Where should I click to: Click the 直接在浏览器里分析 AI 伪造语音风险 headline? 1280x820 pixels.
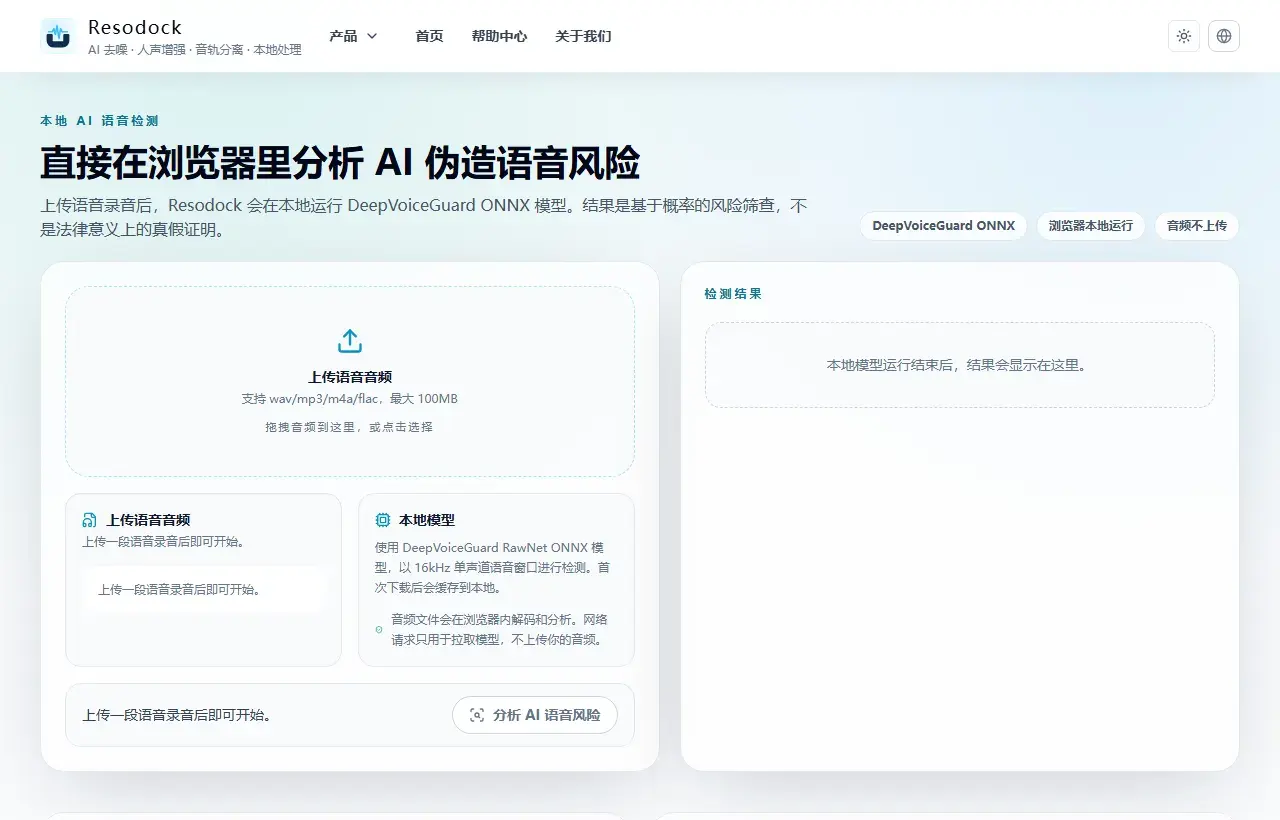point(340,162)
